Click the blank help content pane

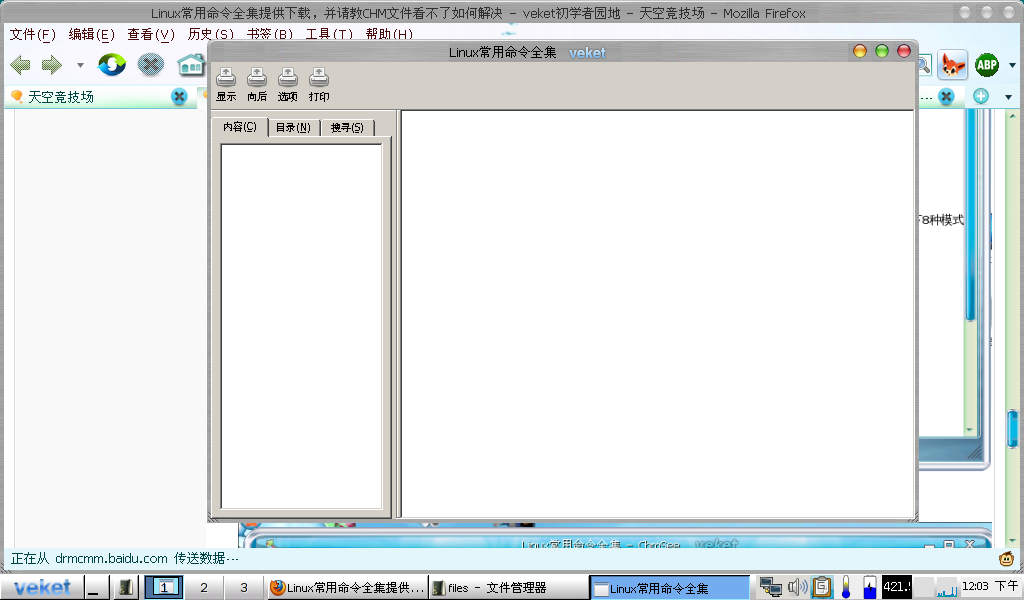[657, 314]
